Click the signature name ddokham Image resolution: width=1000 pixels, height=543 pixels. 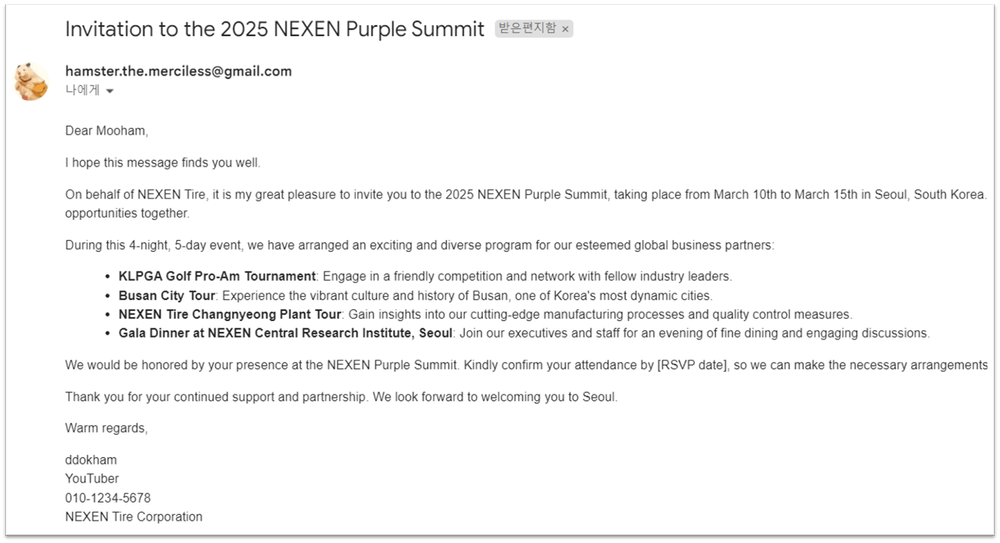(90, 460)
